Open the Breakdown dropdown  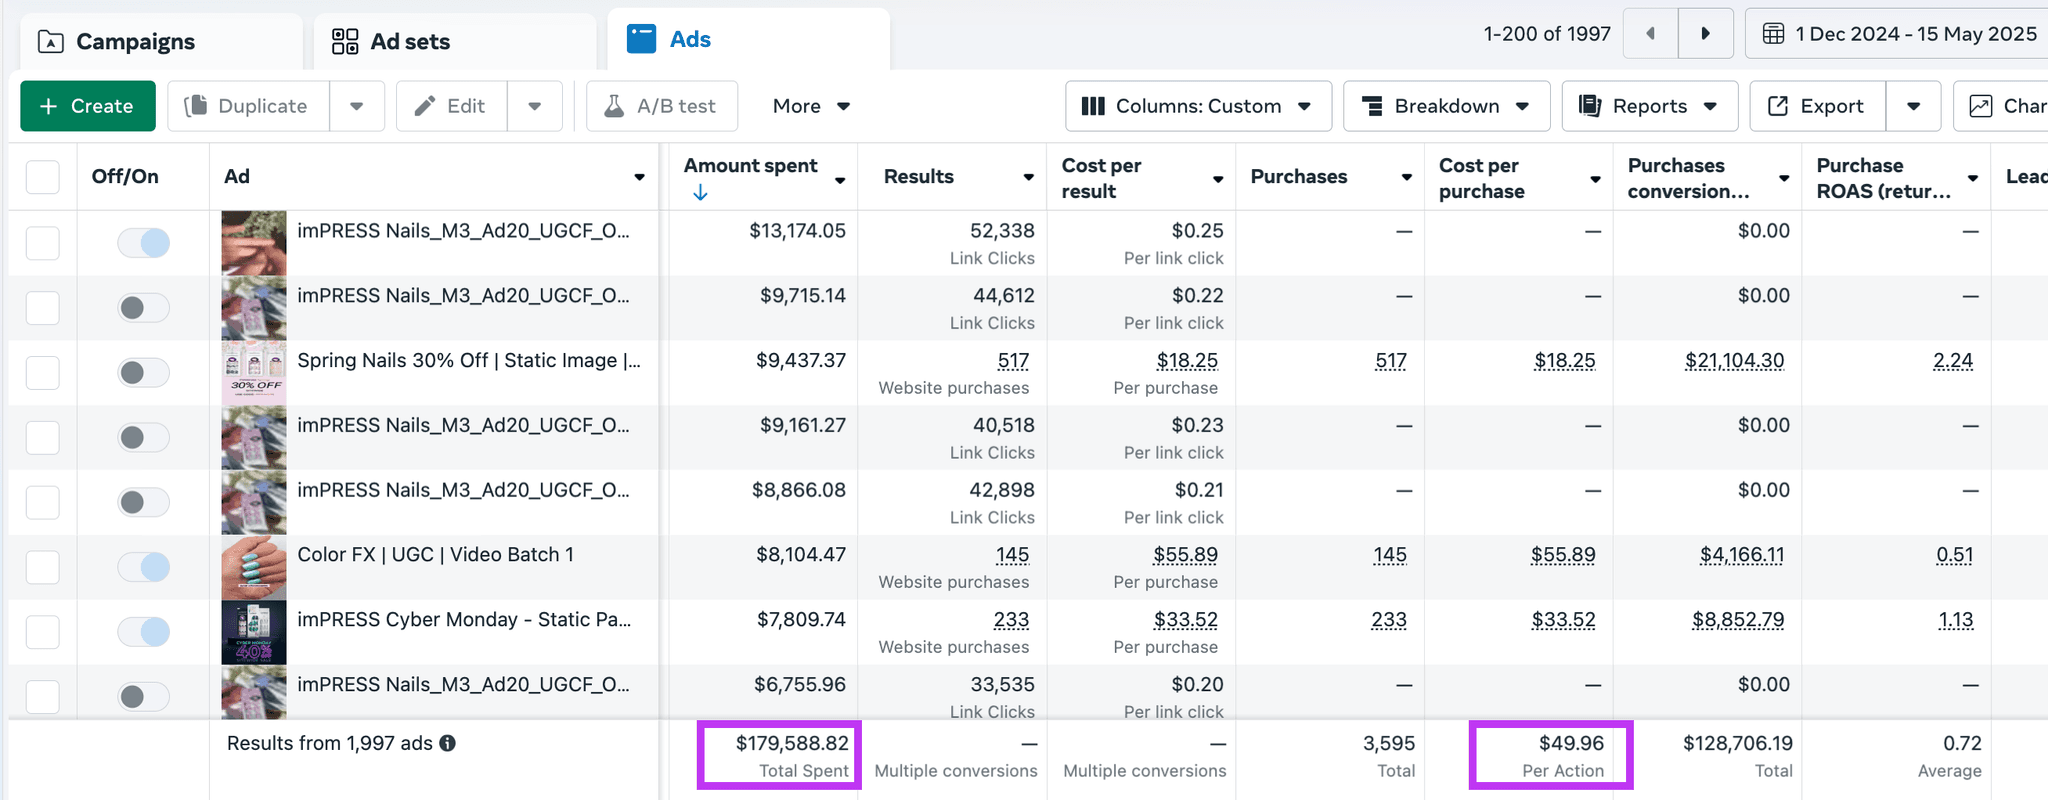[1446, 106]
